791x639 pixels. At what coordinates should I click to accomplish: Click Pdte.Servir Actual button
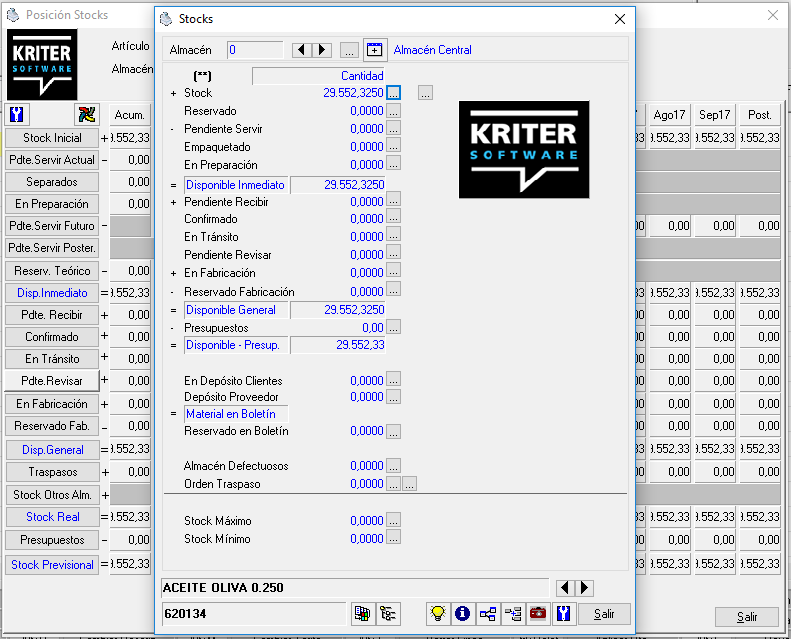pyautogui.click(x=52, y=160)
